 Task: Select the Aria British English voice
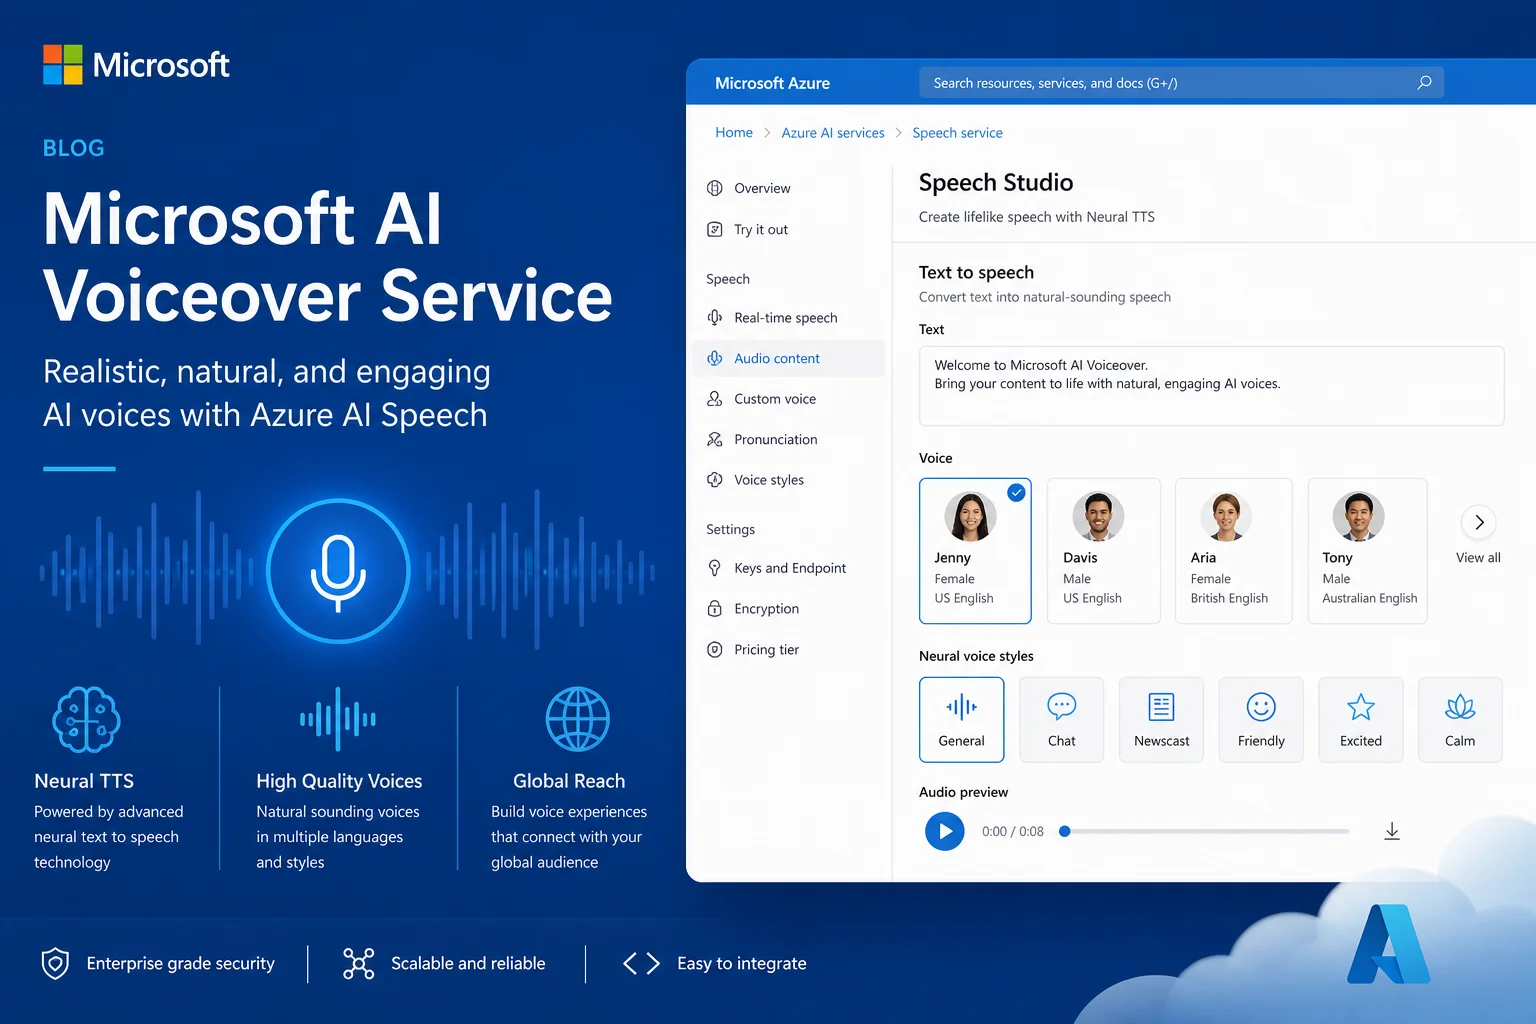pyautogui.click(x=1234, y=551)
